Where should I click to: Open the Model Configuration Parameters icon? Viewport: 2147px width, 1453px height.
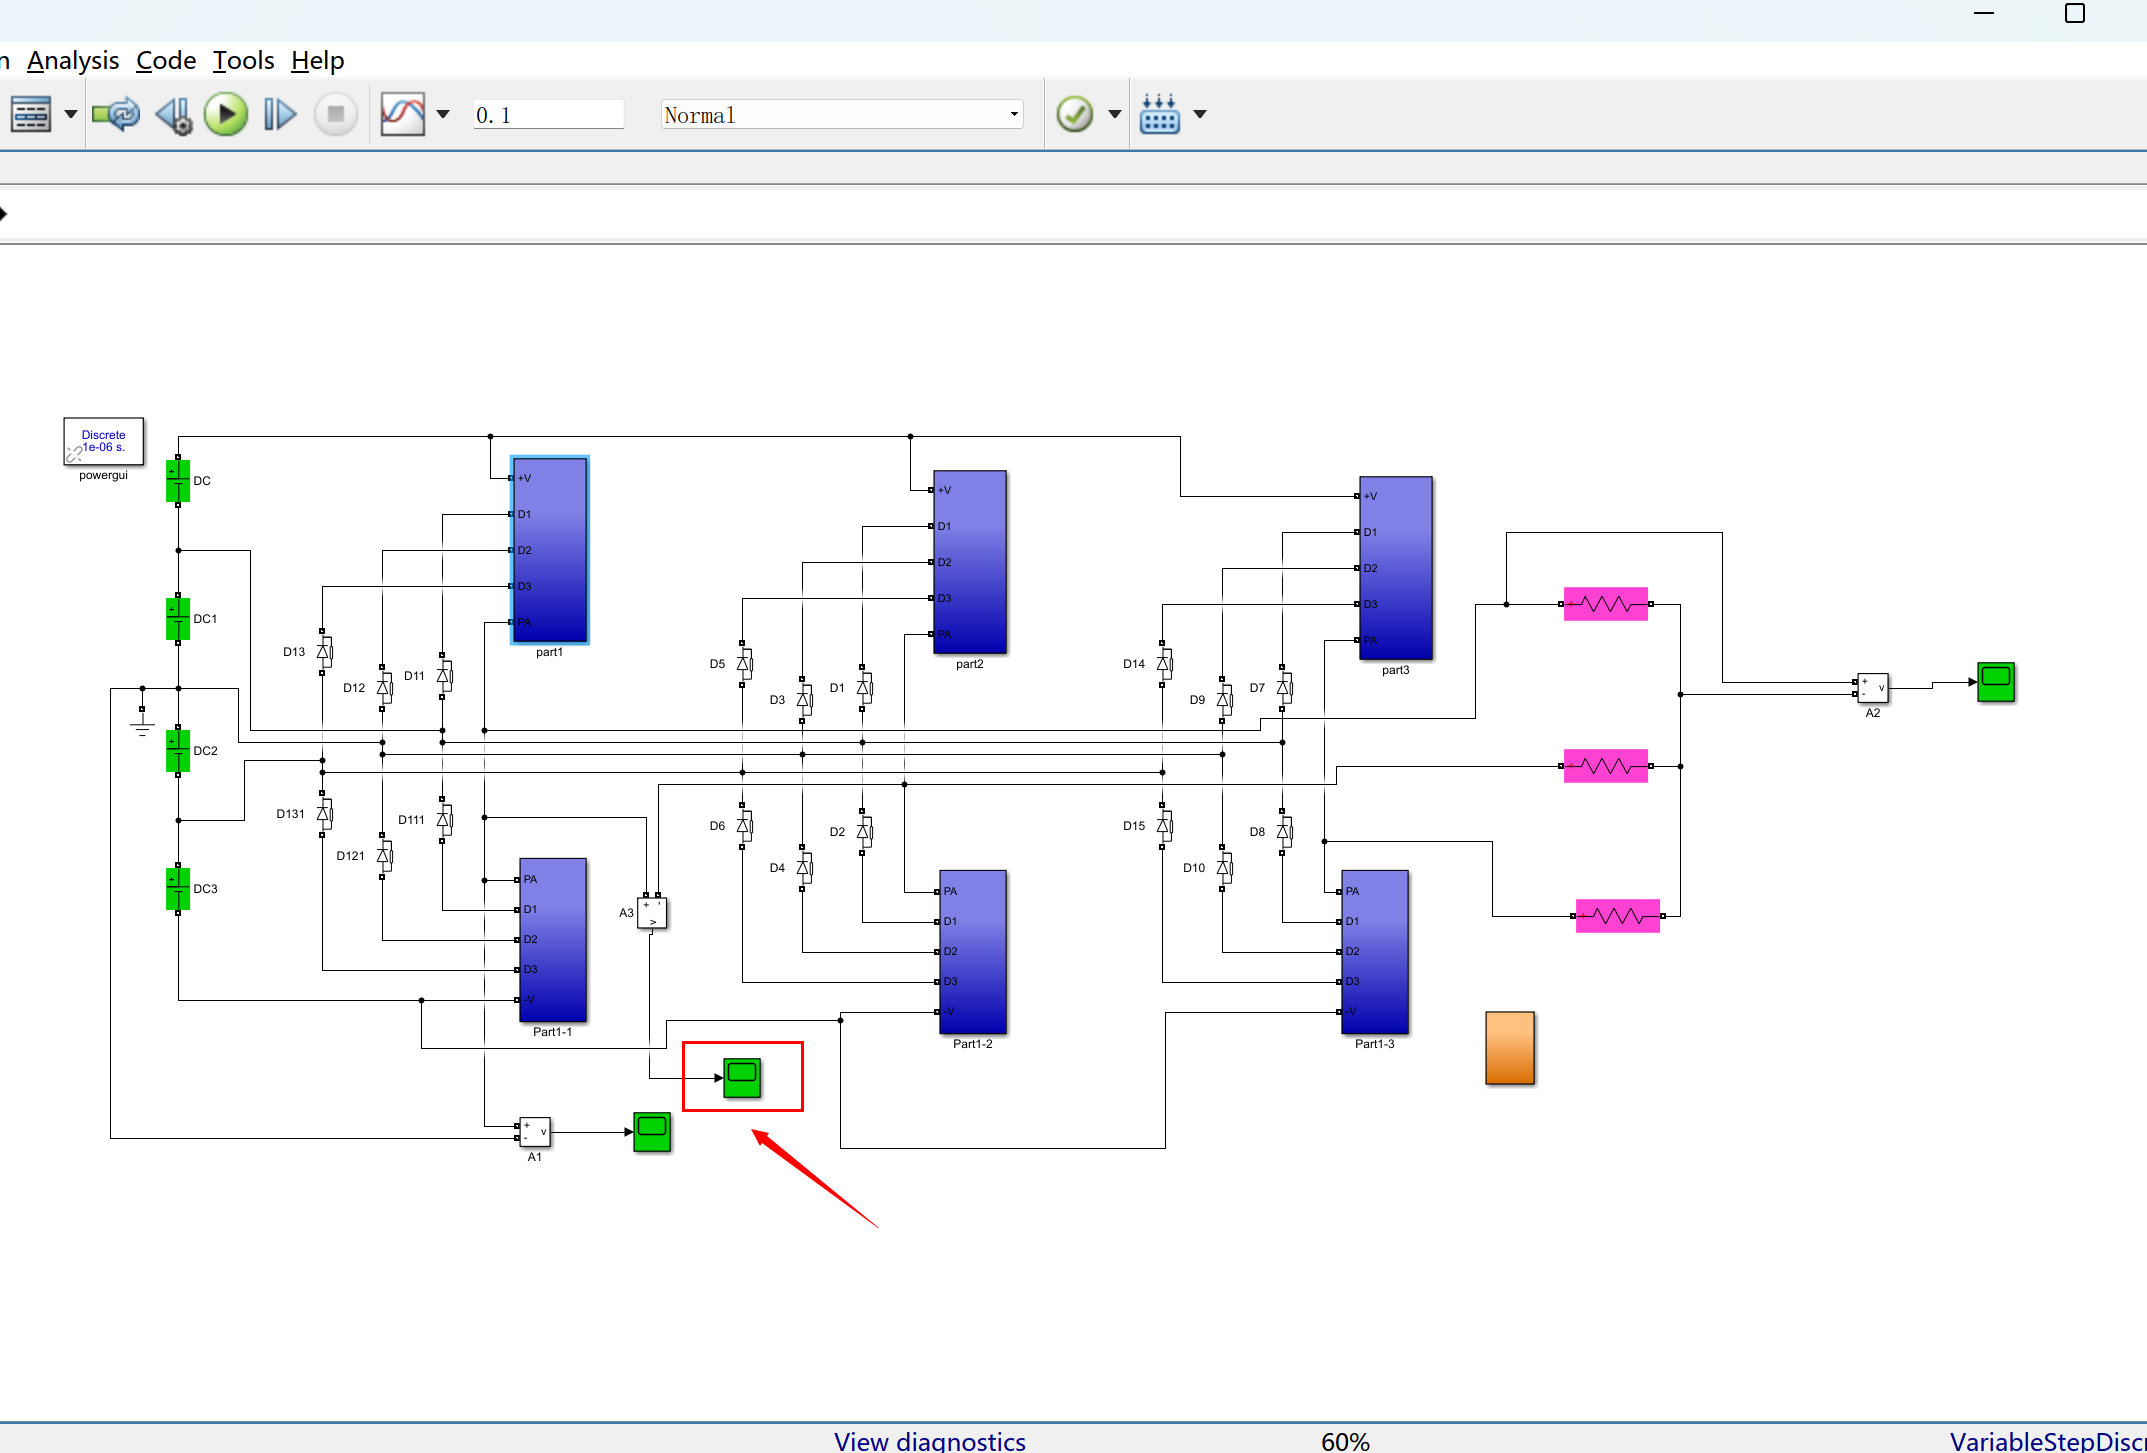point(31,115)
